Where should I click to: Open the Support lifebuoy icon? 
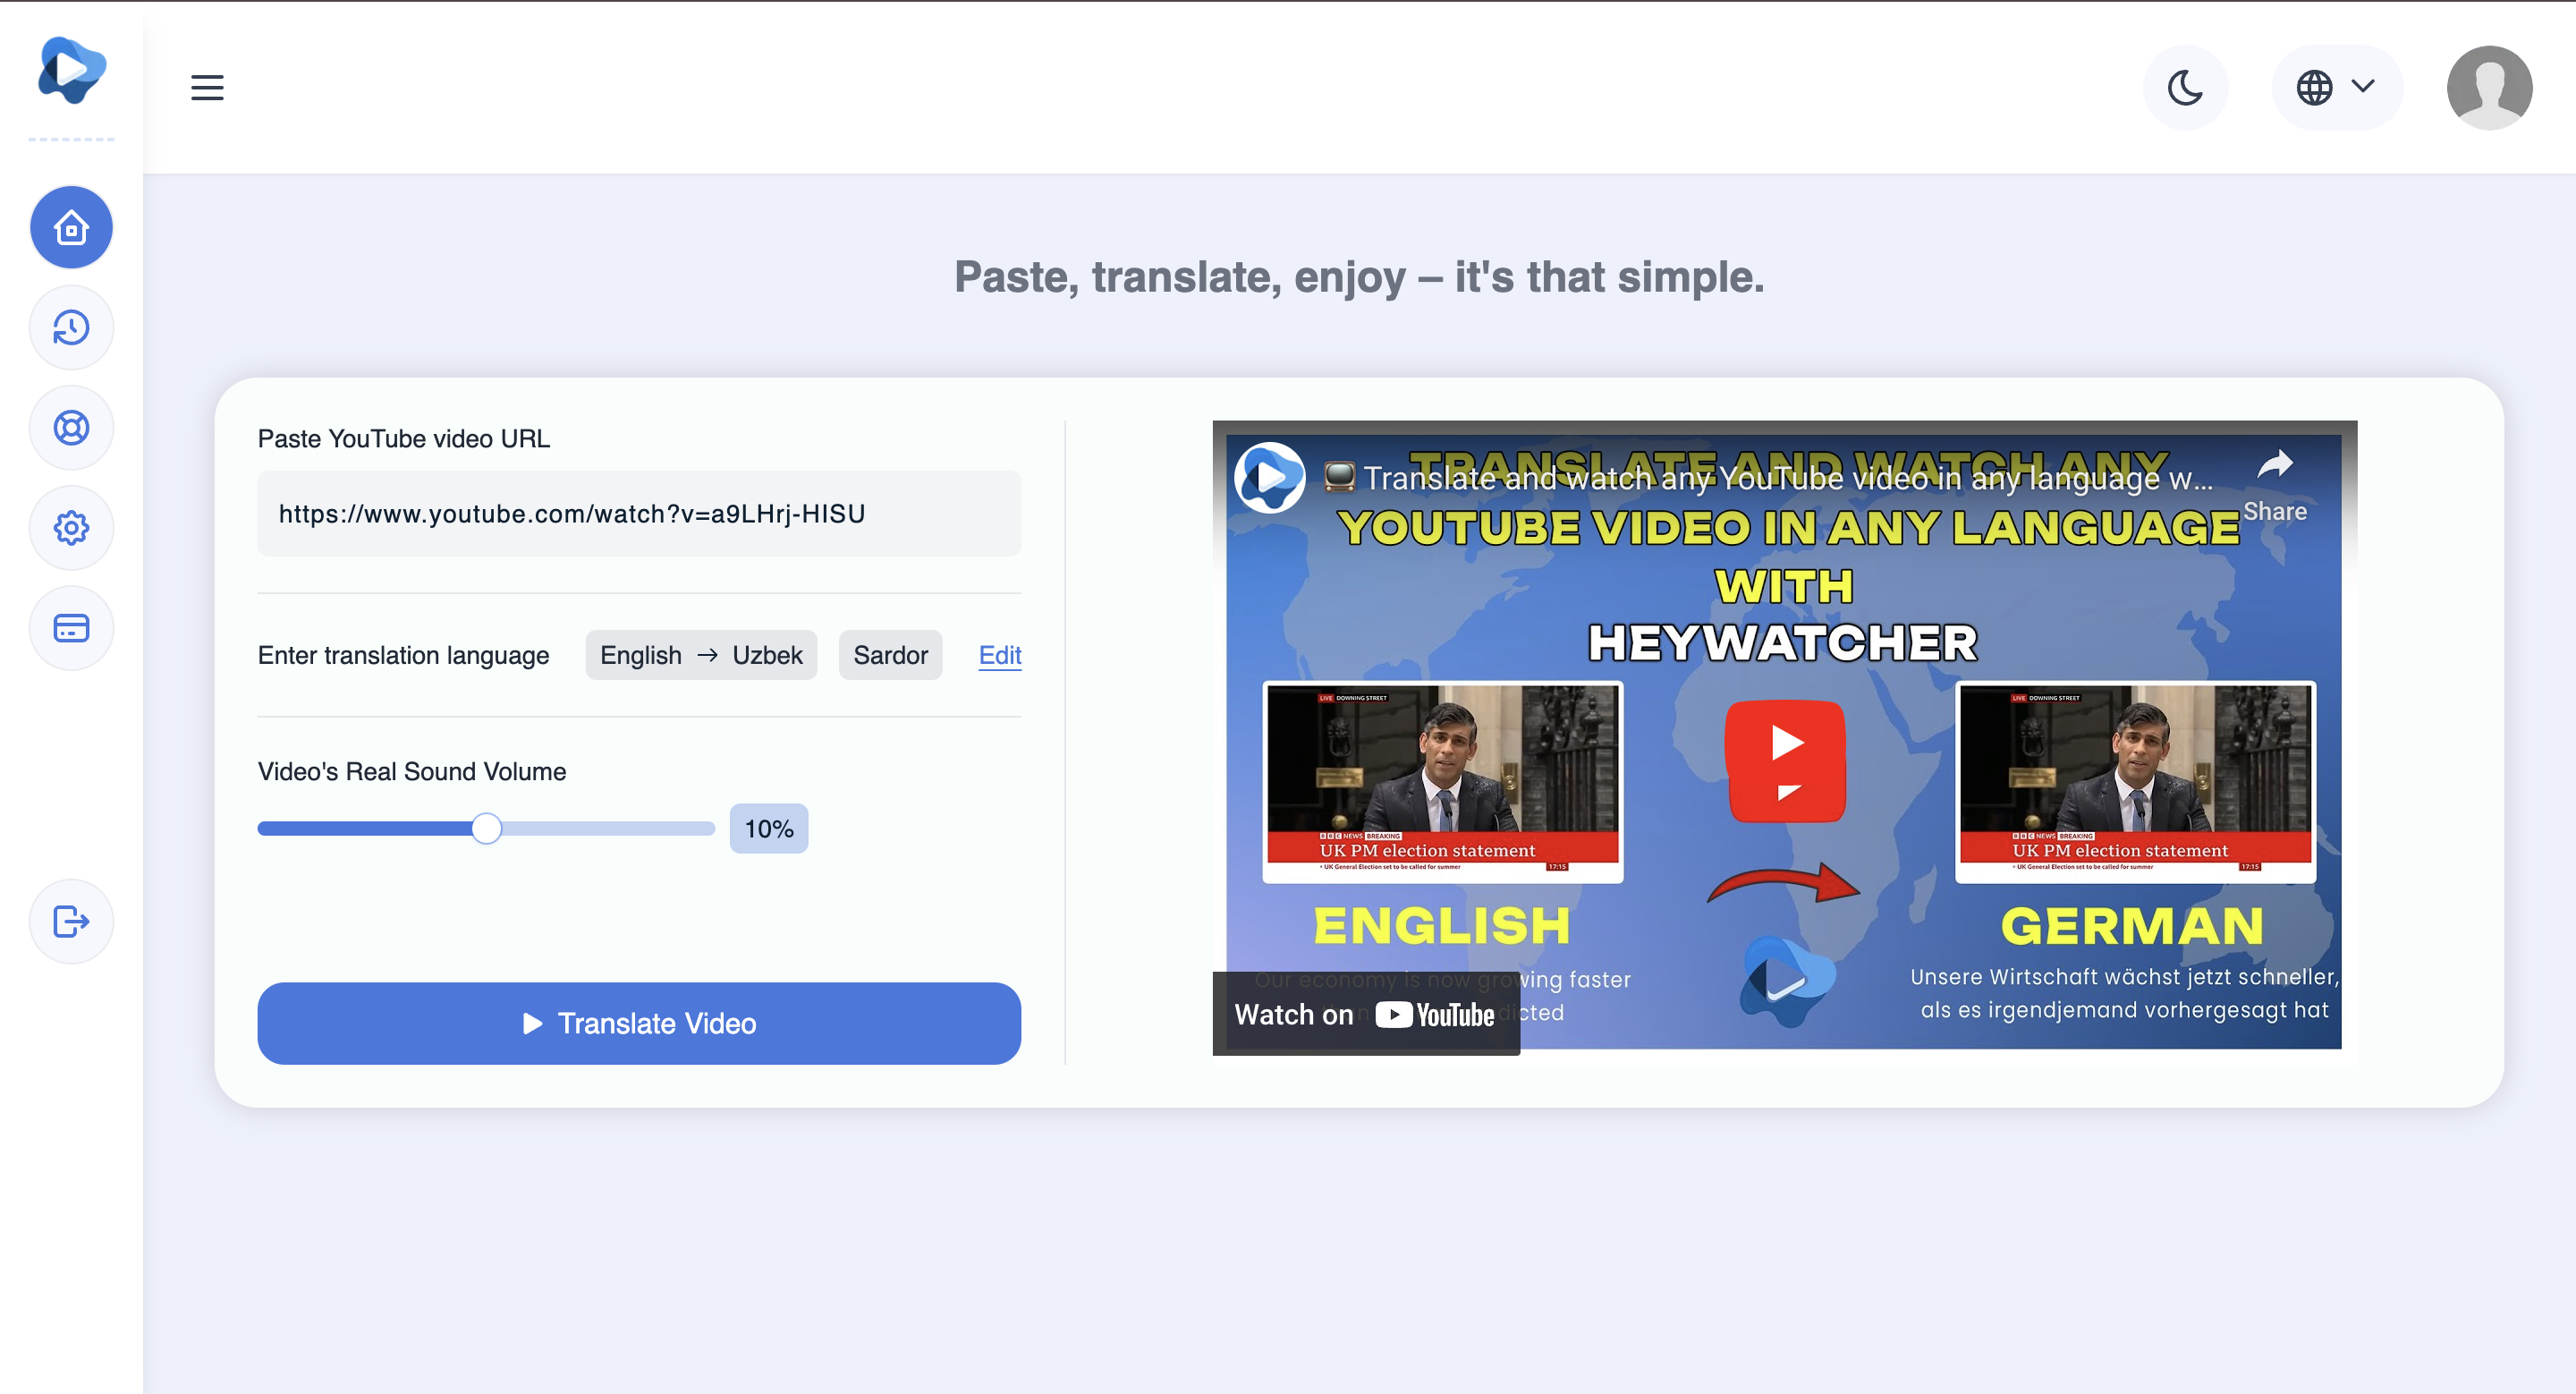(x=71, y=427)
